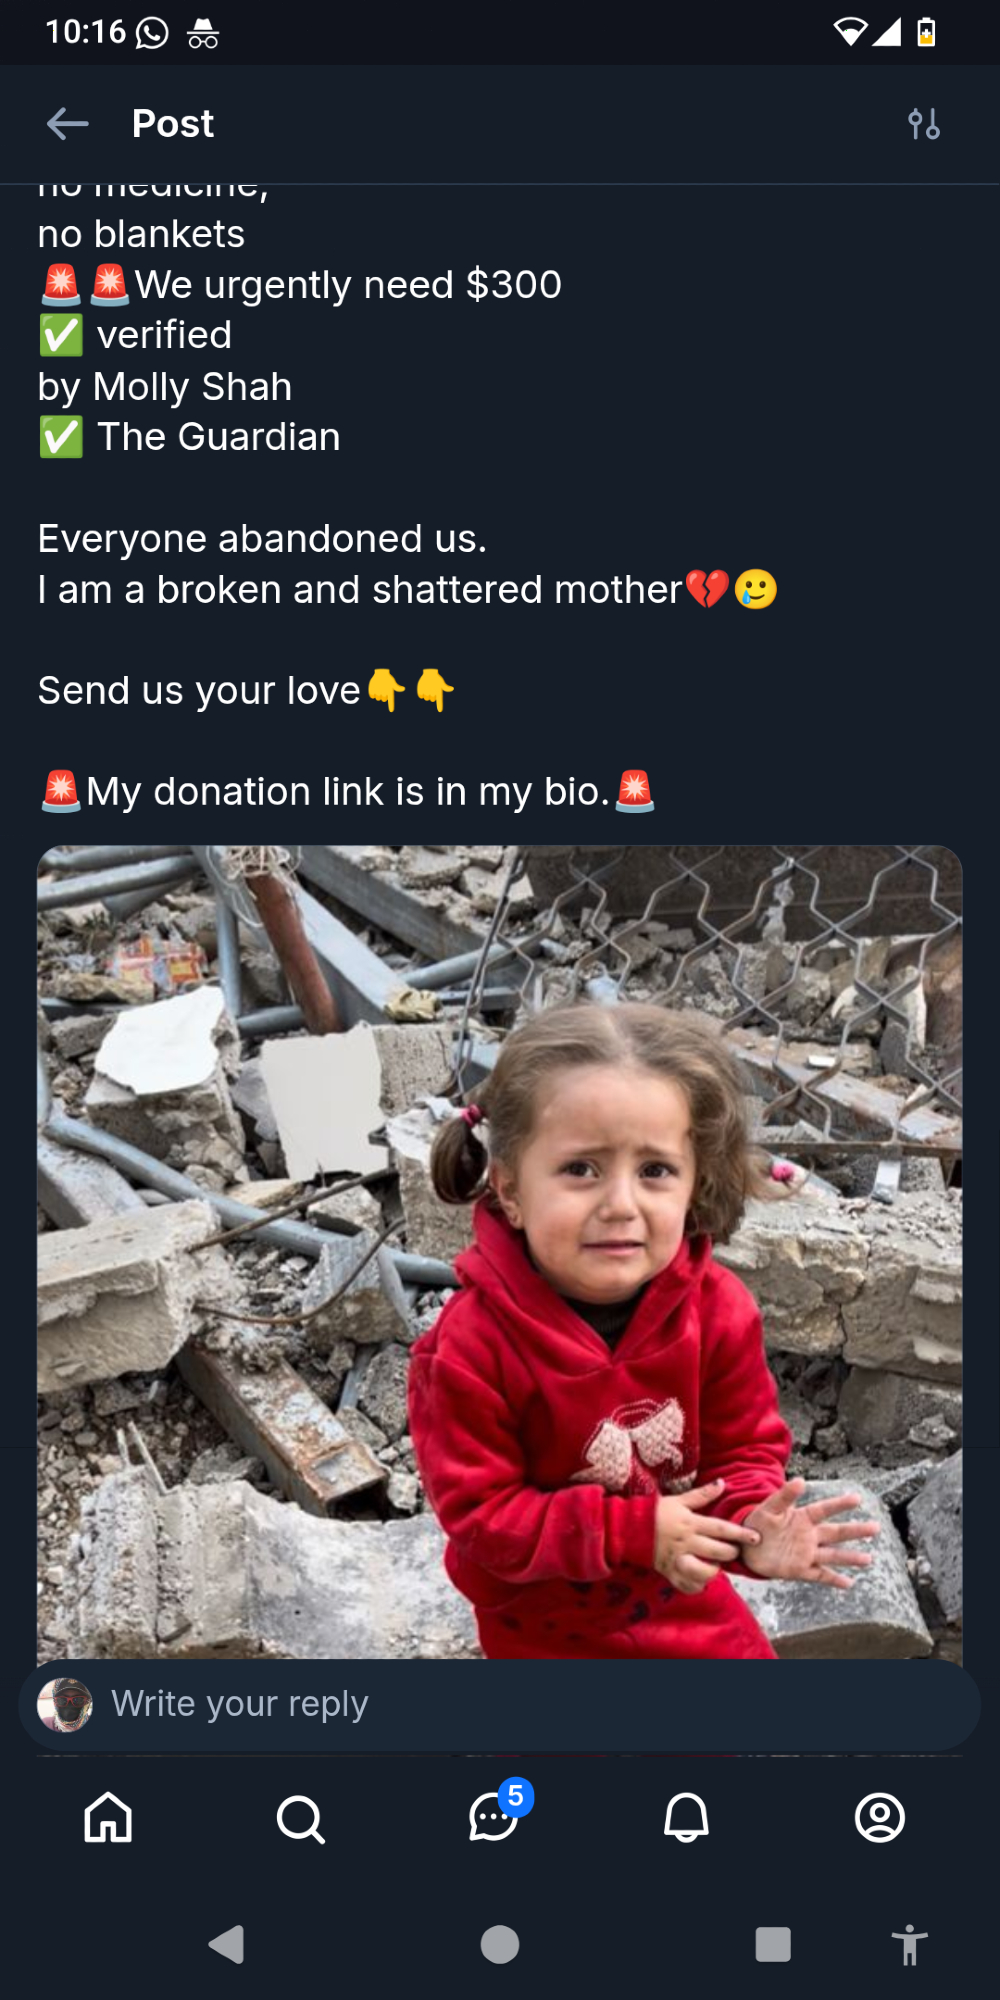Screen dimensions: 1000x2000
Task: Tap the "Post" header title
Action: pyautogui.click(x=173, y=124)
